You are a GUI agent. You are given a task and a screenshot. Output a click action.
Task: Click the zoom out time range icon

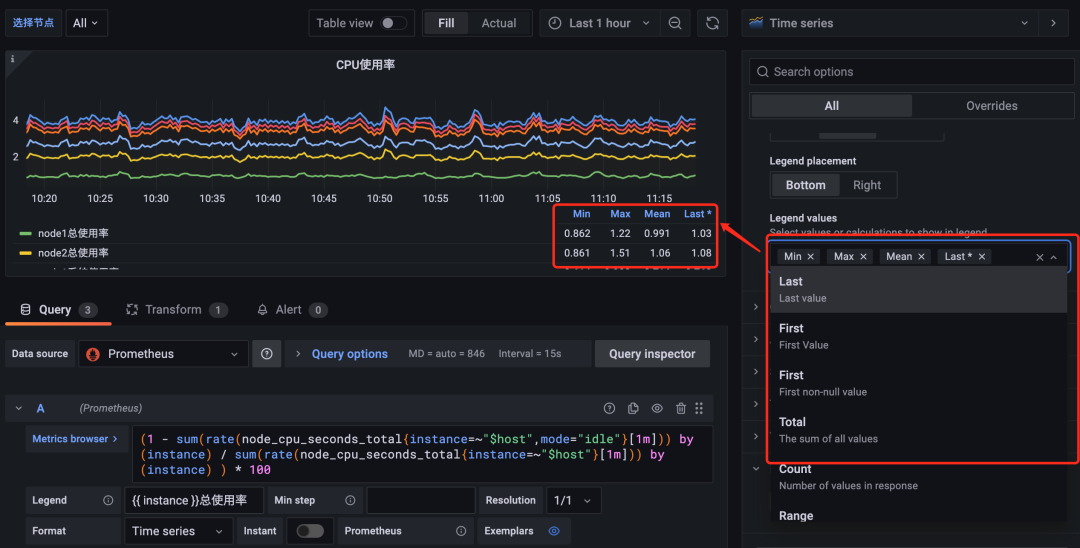[675, 23]
